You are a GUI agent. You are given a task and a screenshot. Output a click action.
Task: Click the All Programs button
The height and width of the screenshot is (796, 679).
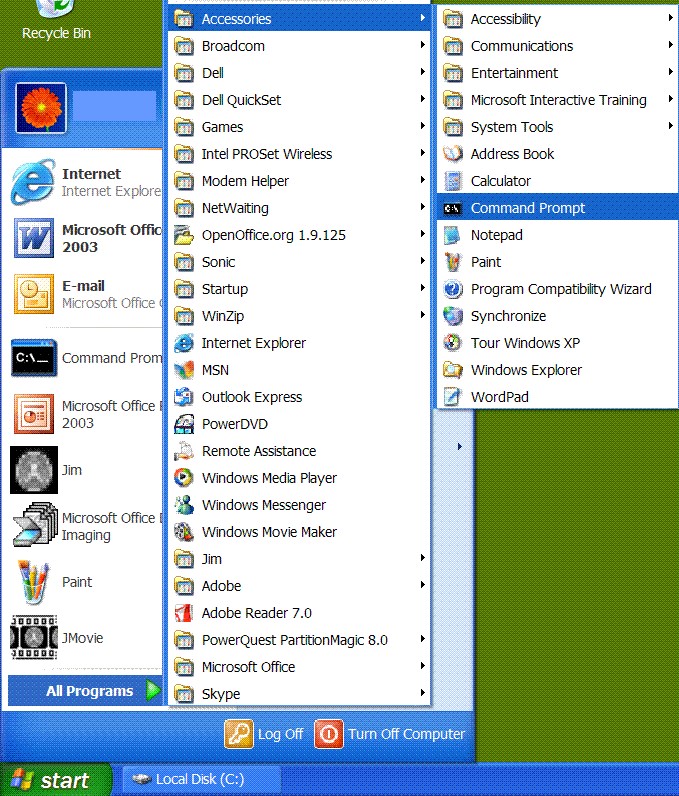[x=85, y=690]
